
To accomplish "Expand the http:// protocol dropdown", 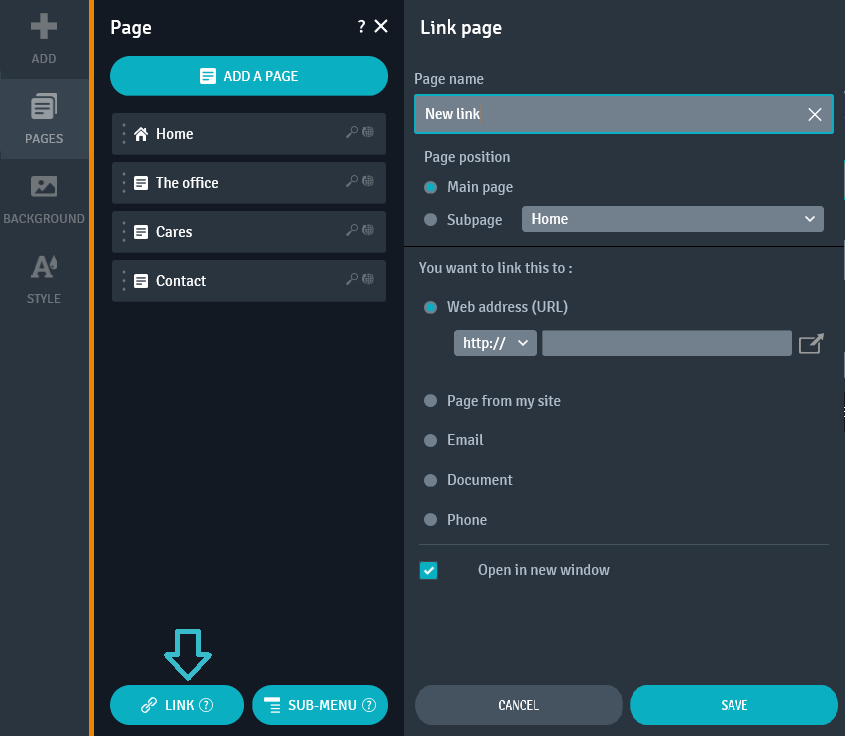I will pyautogui.click(x=495, y=343).
